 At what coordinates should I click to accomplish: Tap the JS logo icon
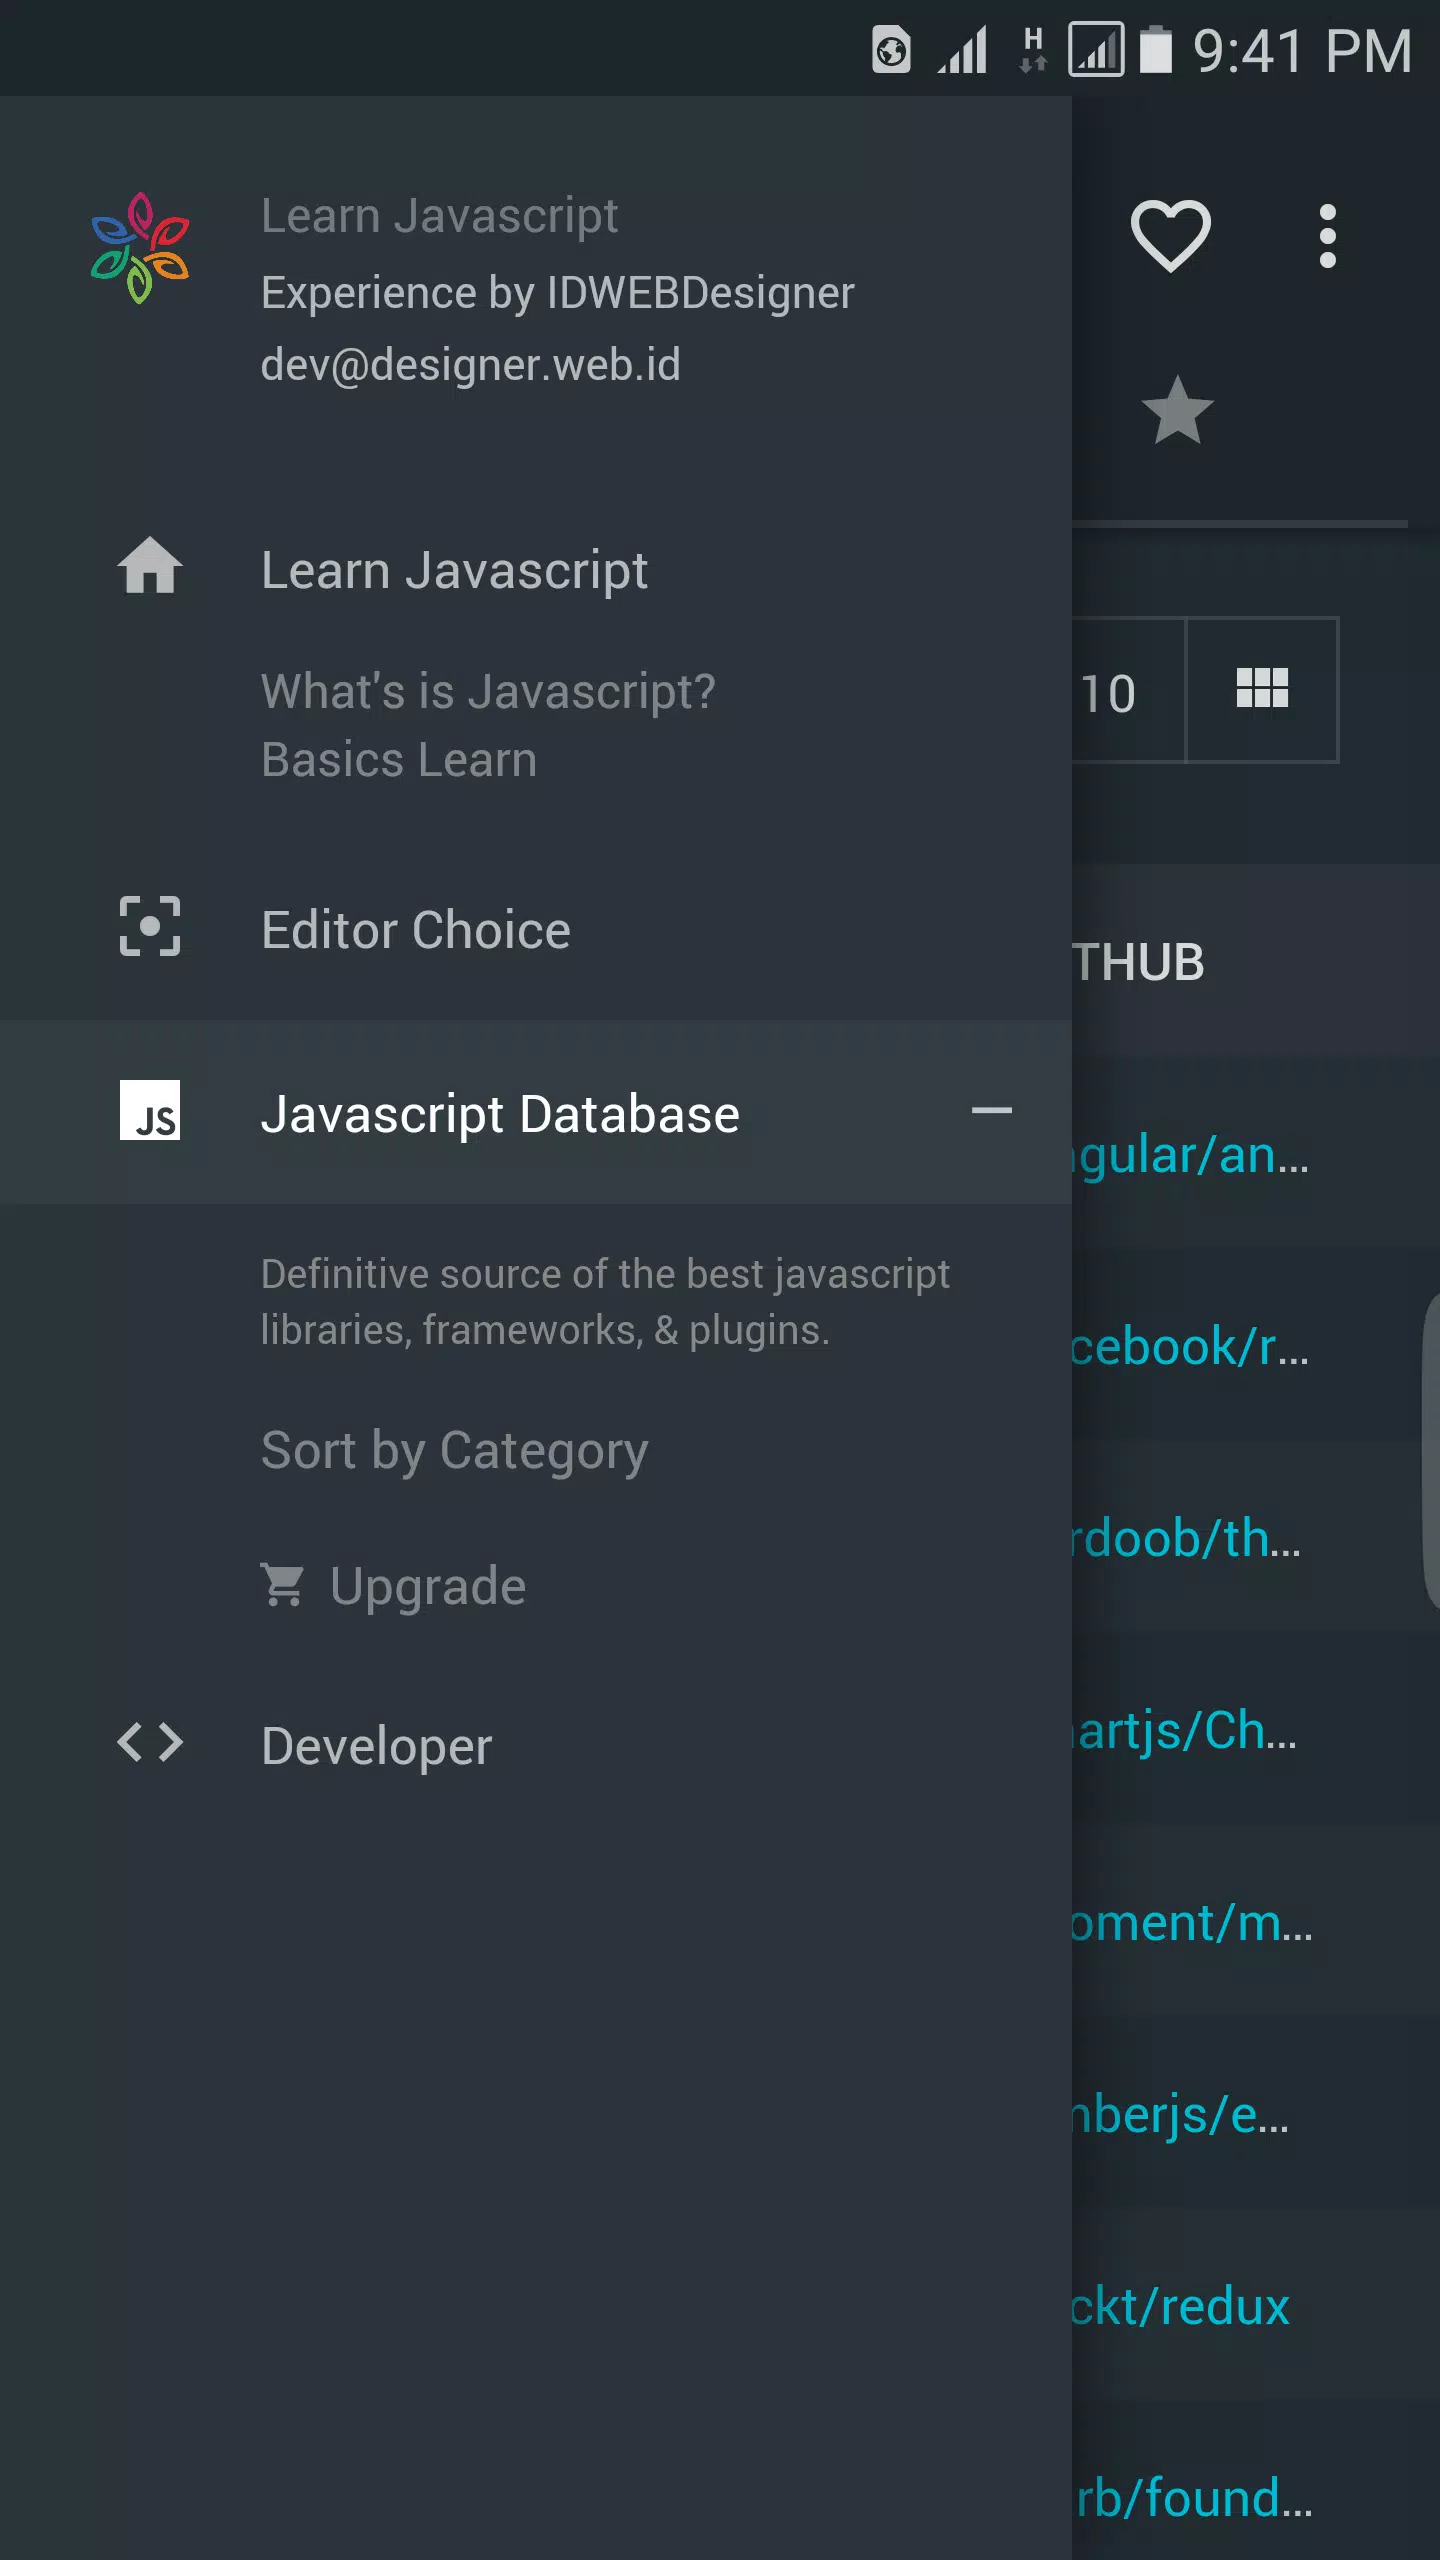(150, 1110)
